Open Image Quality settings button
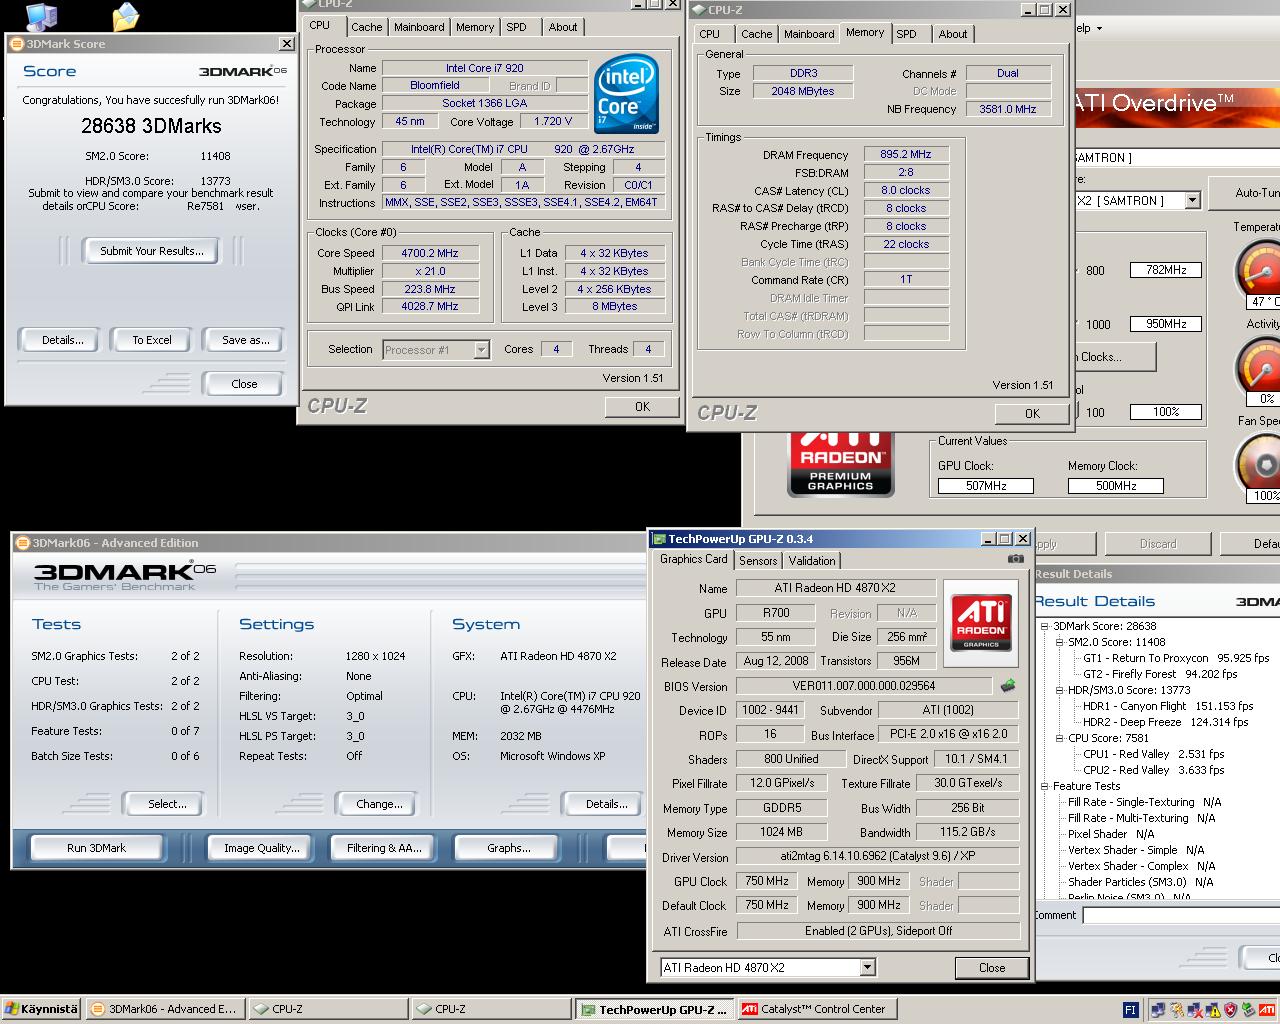This screenshot has width=1280, height=1024. coord(262,848)
